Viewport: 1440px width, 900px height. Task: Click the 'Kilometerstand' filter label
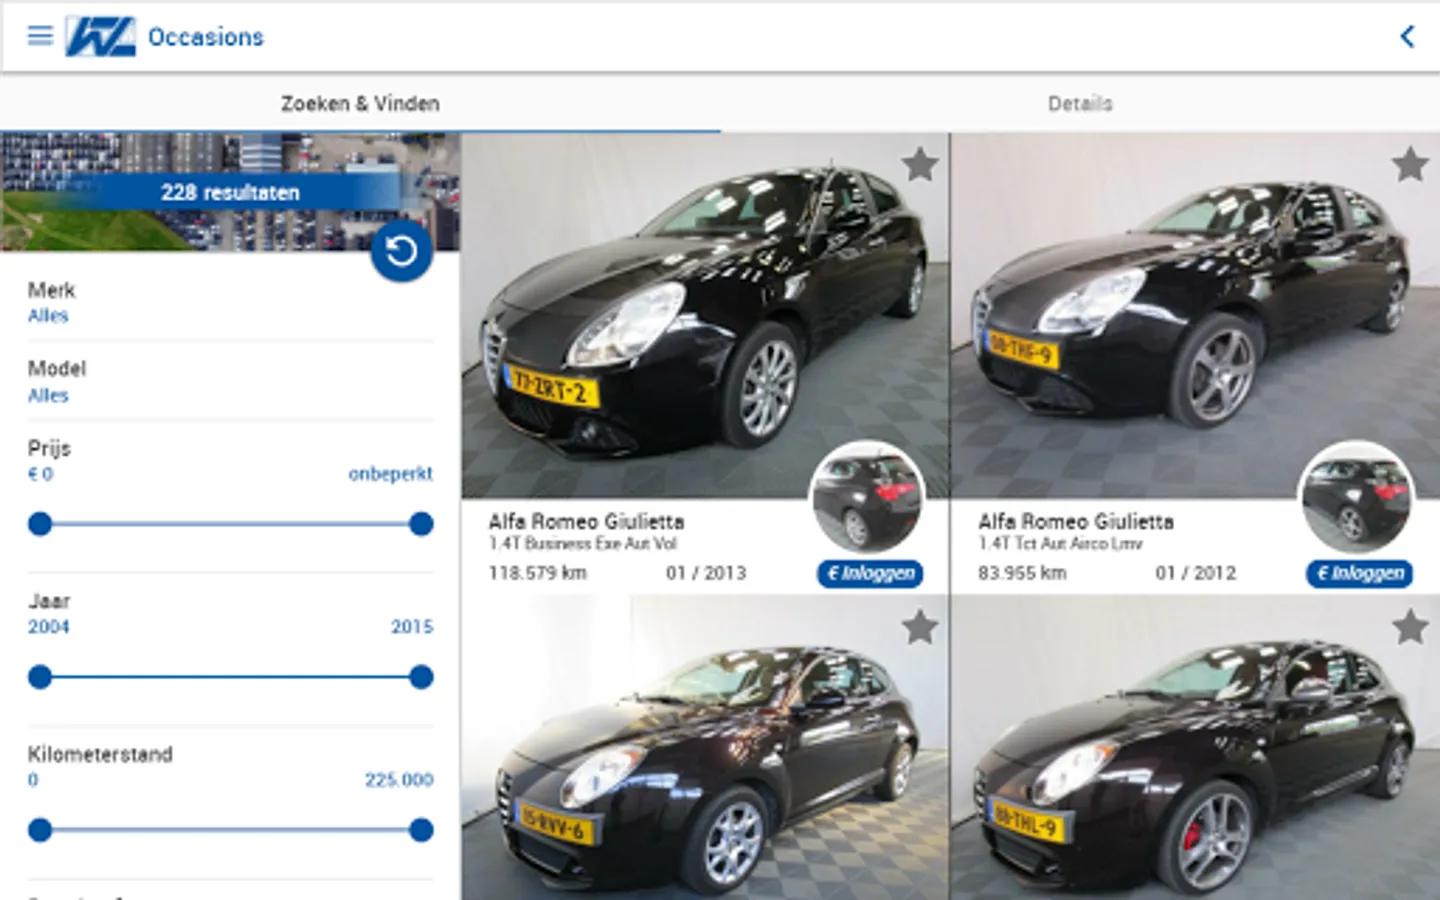100,754
